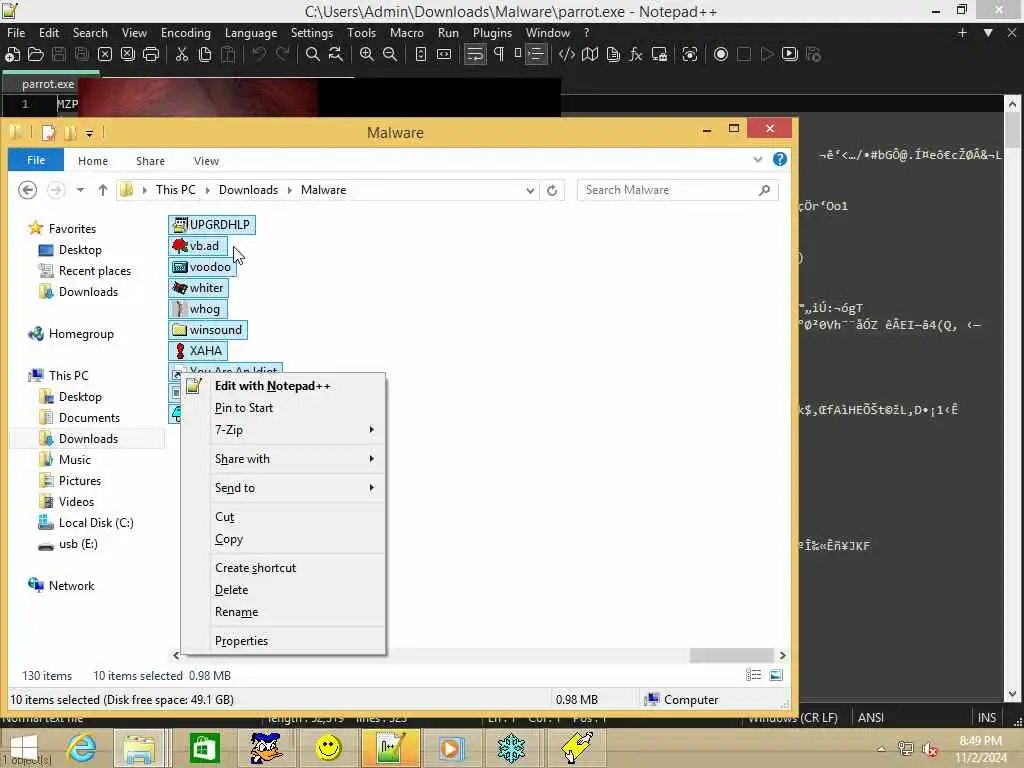Open Explorer Help question icon

(779, 159)
